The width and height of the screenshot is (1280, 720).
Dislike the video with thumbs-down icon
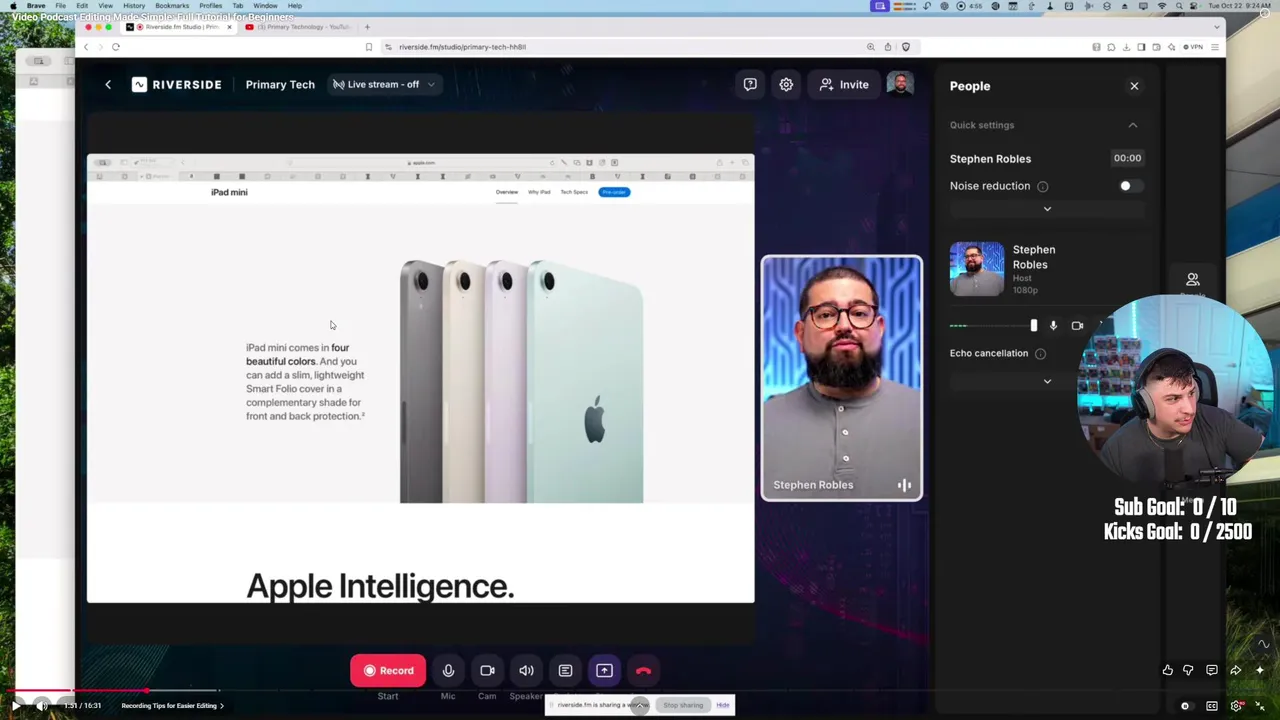click(x=1188, y=671)
